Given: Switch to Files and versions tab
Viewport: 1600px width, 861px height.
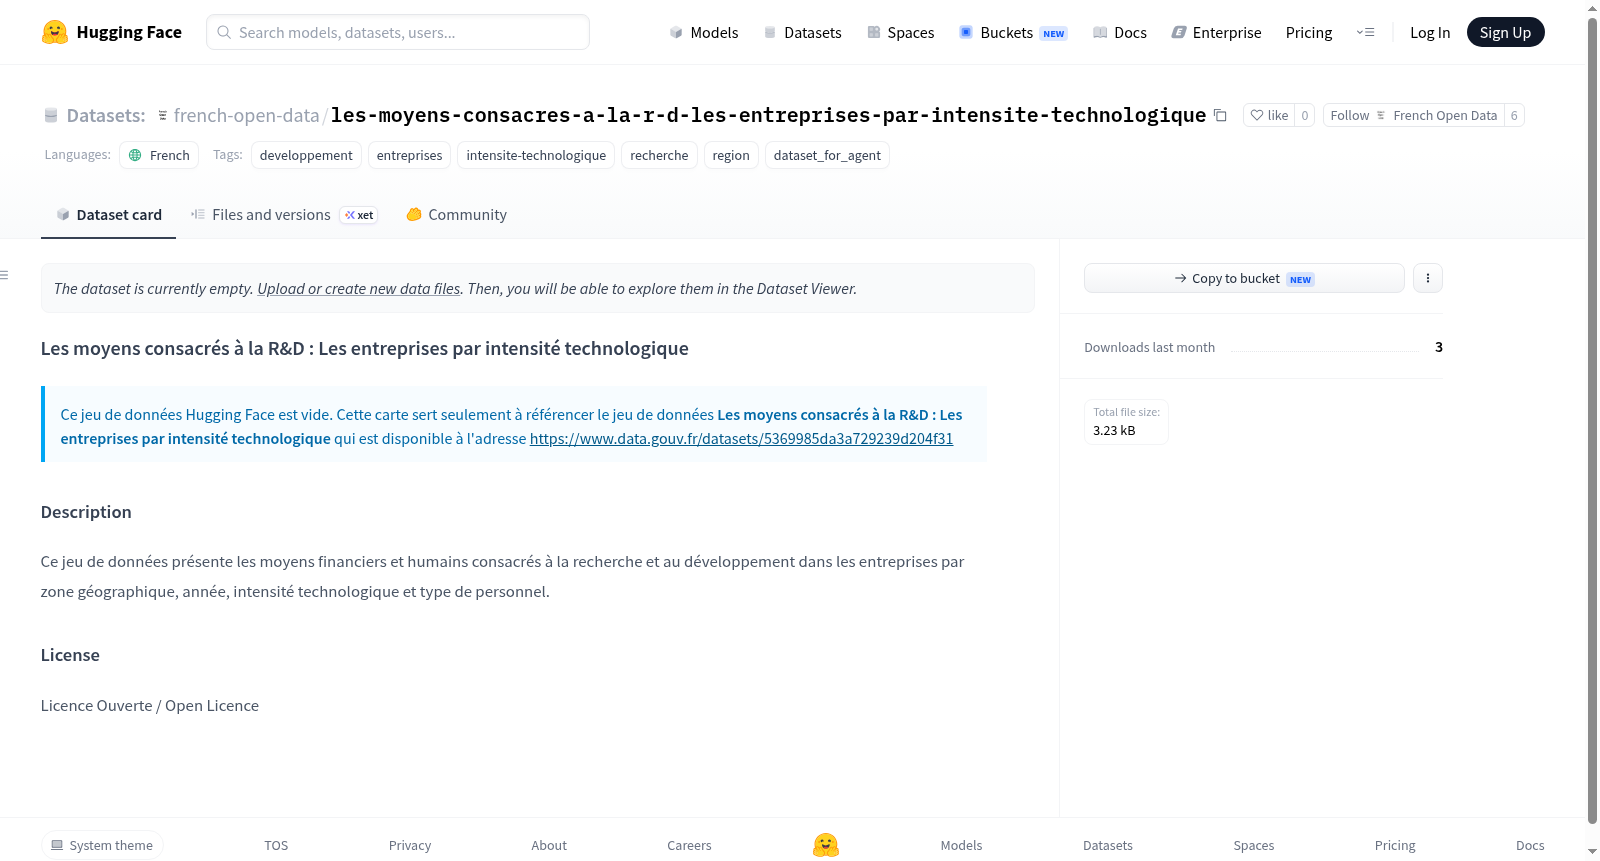Looking at the screenshot, I should pos(284,214).
